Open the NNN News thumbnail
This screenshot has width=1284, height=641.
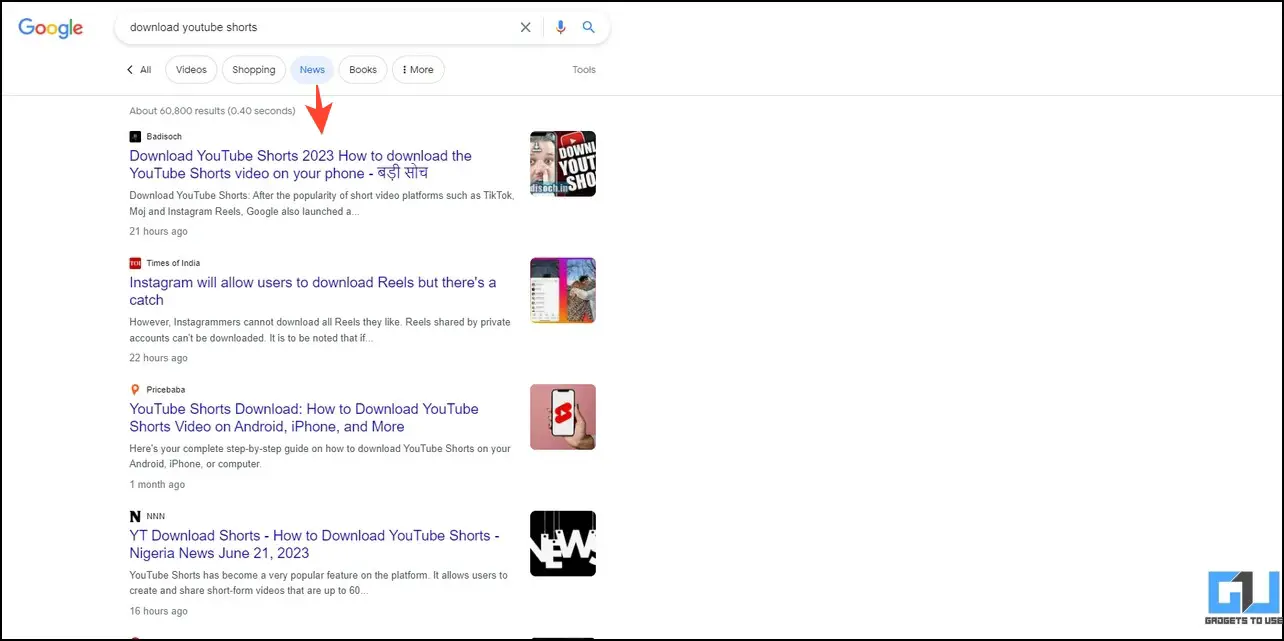pos(563,544)
